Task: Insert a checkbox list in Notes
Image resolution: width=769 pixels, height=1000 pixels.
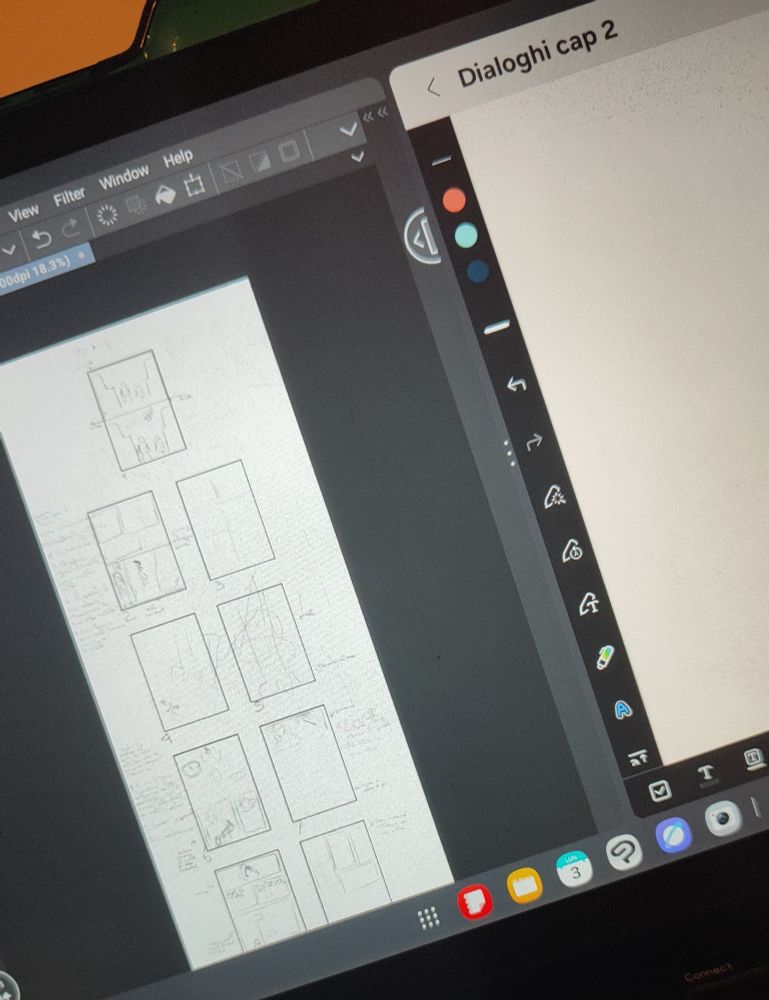Action: pyautogui.click(x=660, y=791)
